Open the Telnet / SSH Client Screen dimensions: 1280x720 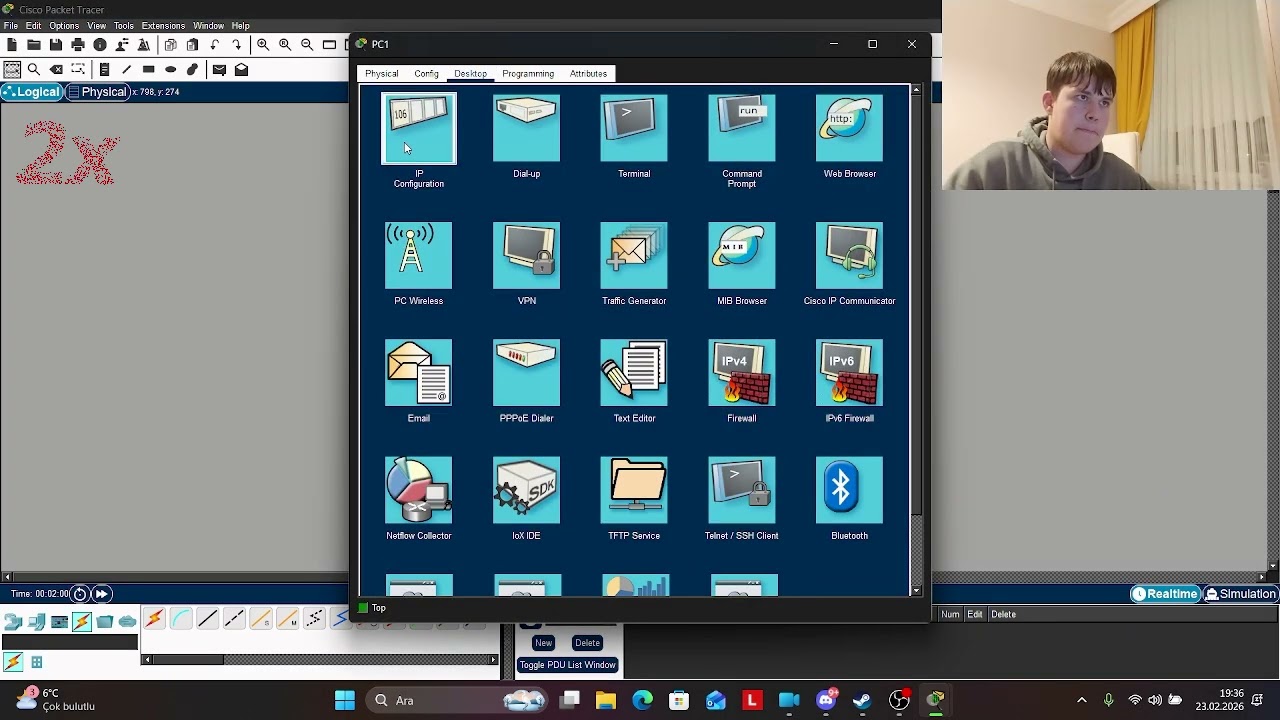tap(742, 490)
